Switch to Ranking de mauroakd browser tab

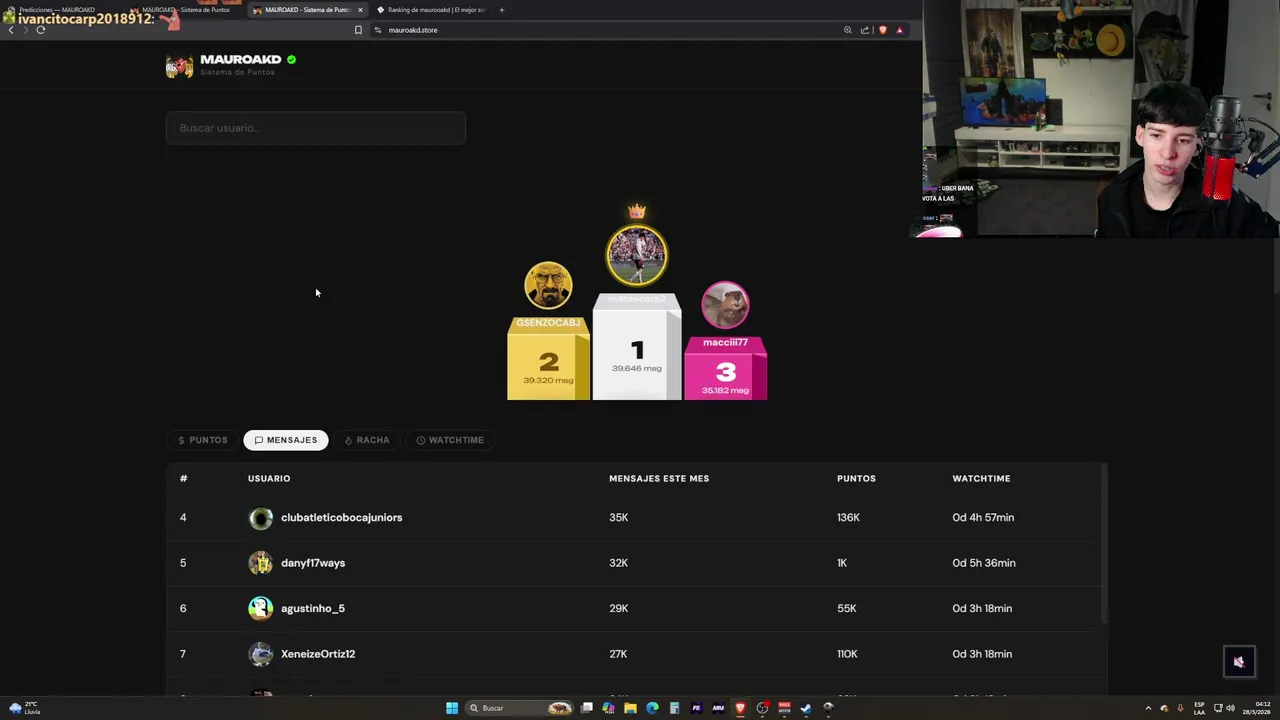(x=432, y=10)
